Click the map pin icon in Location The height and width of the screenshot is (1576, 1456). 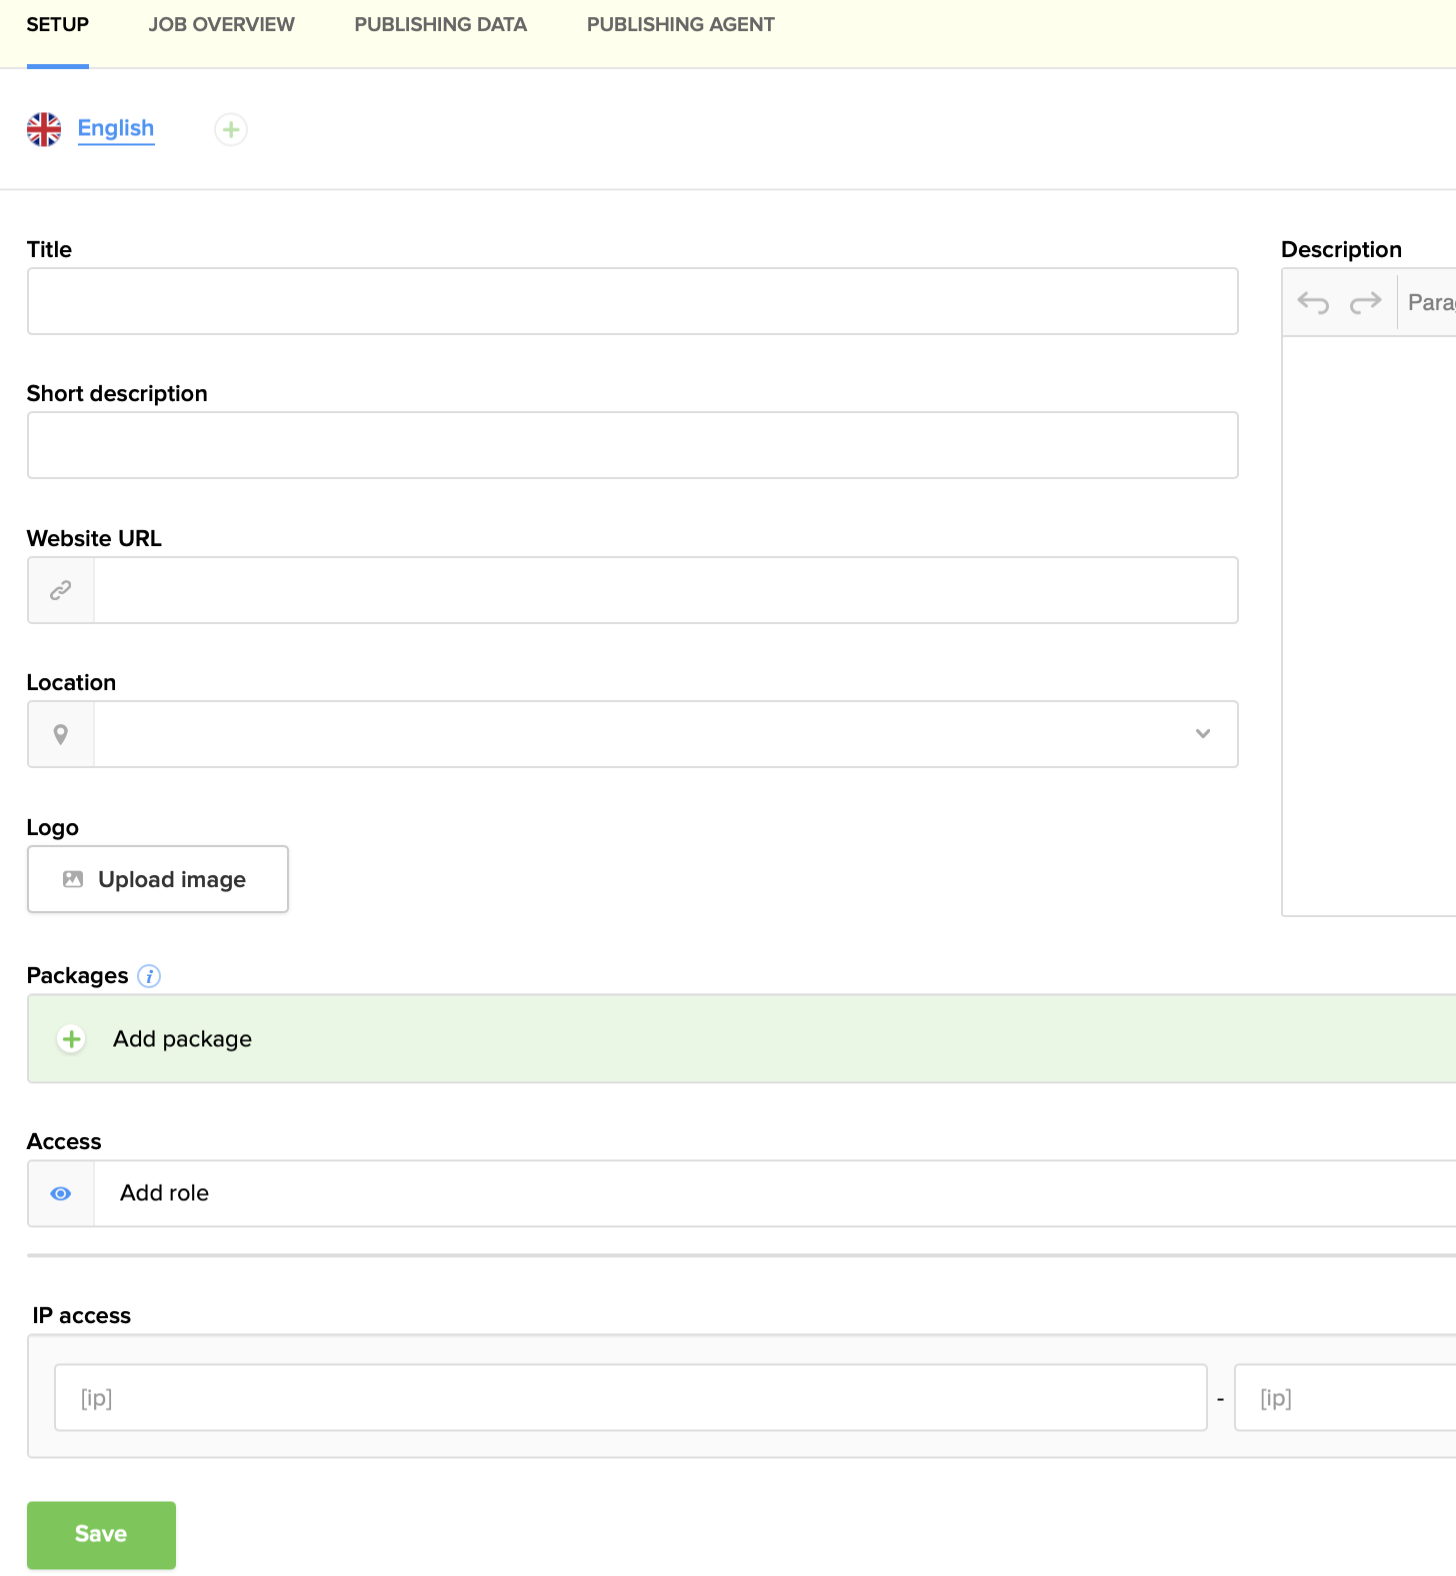[x=61, y=735]
